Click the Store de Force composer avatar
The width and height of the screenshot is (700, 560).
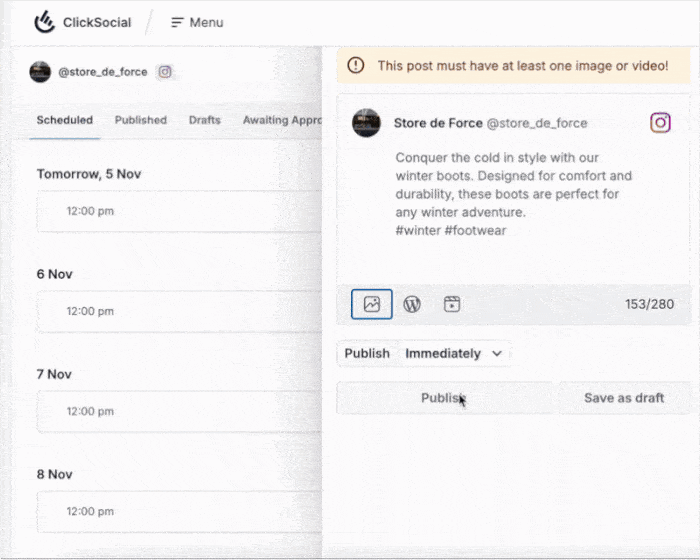367,123
